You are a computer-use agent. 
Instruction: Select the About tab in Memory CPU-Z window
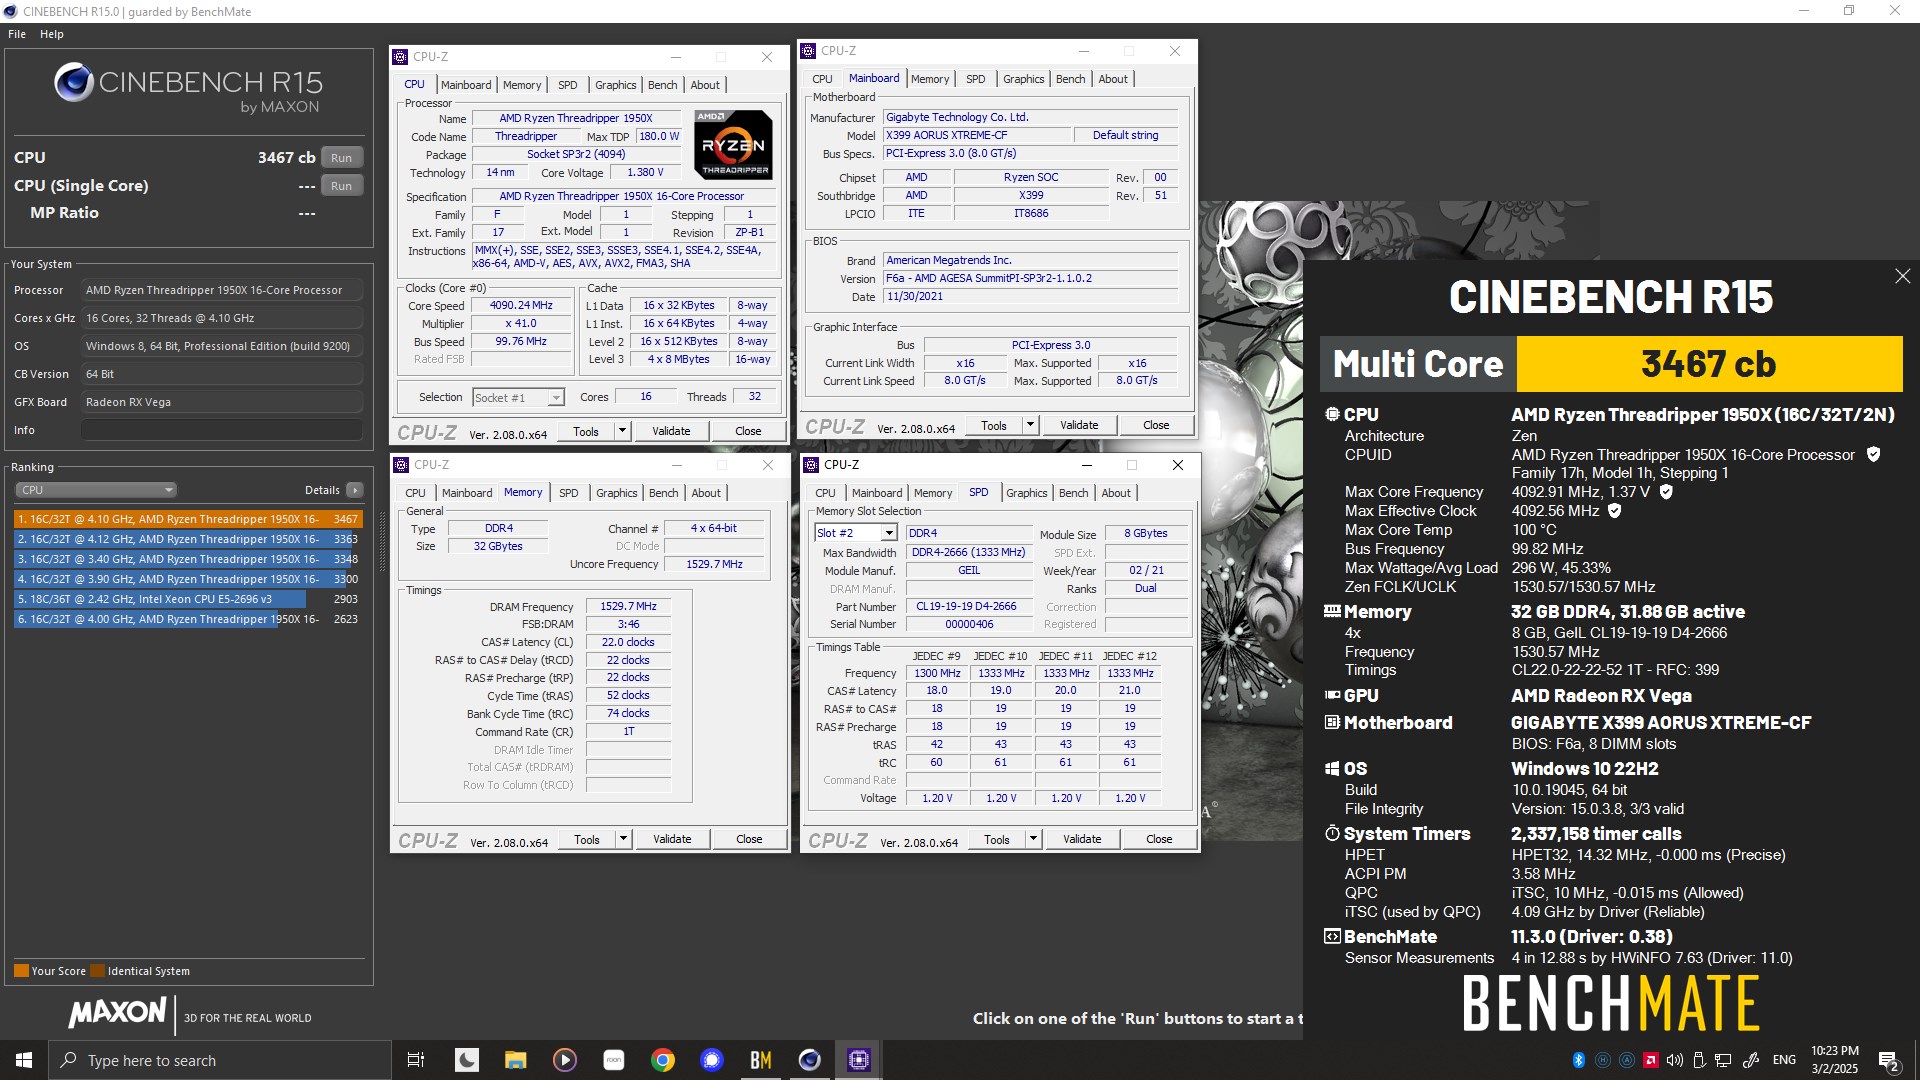(x=706, y=493)
